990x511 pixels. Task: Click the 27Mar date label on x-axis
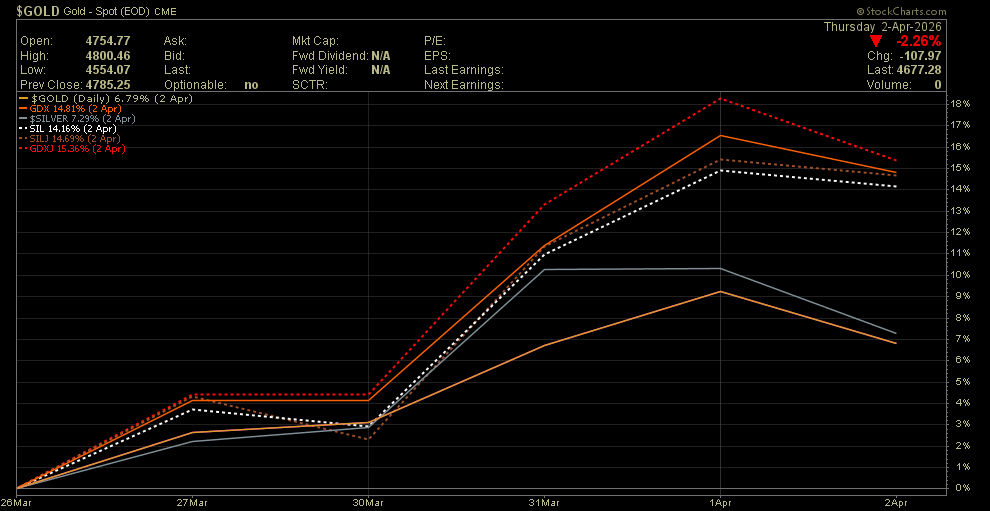[x=191, y=501]
